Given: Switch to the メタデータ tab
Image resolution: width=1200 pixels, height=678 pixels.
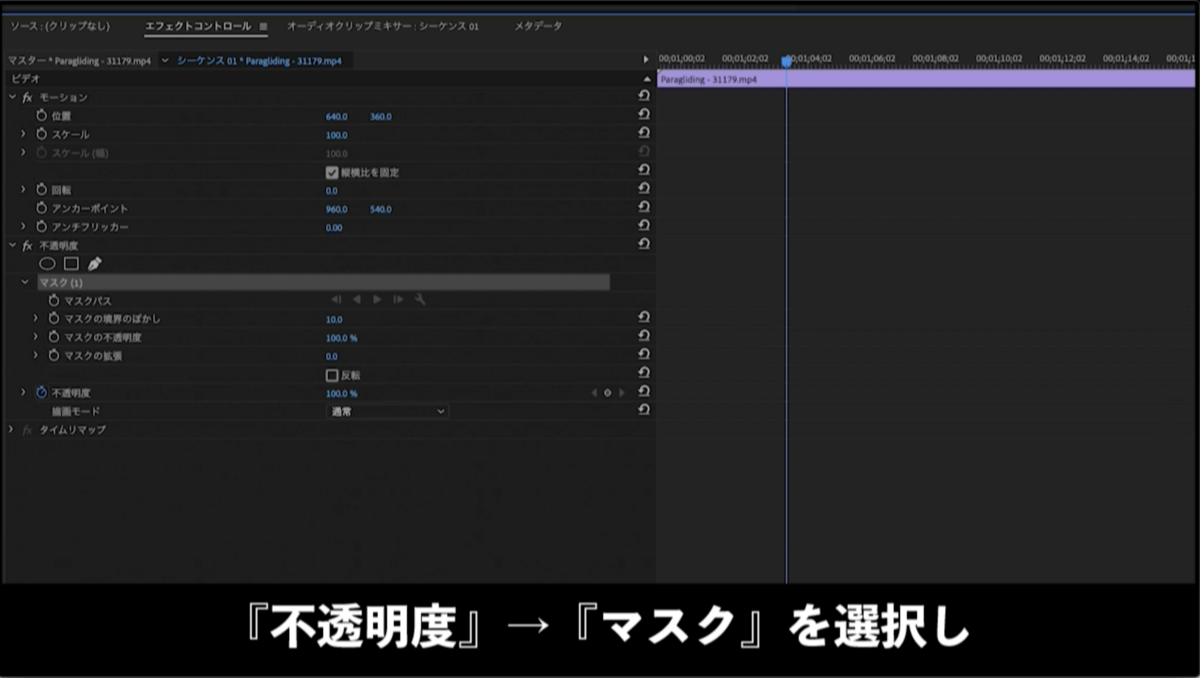Looking at the screenshot, I should click(x=537, y=26).
